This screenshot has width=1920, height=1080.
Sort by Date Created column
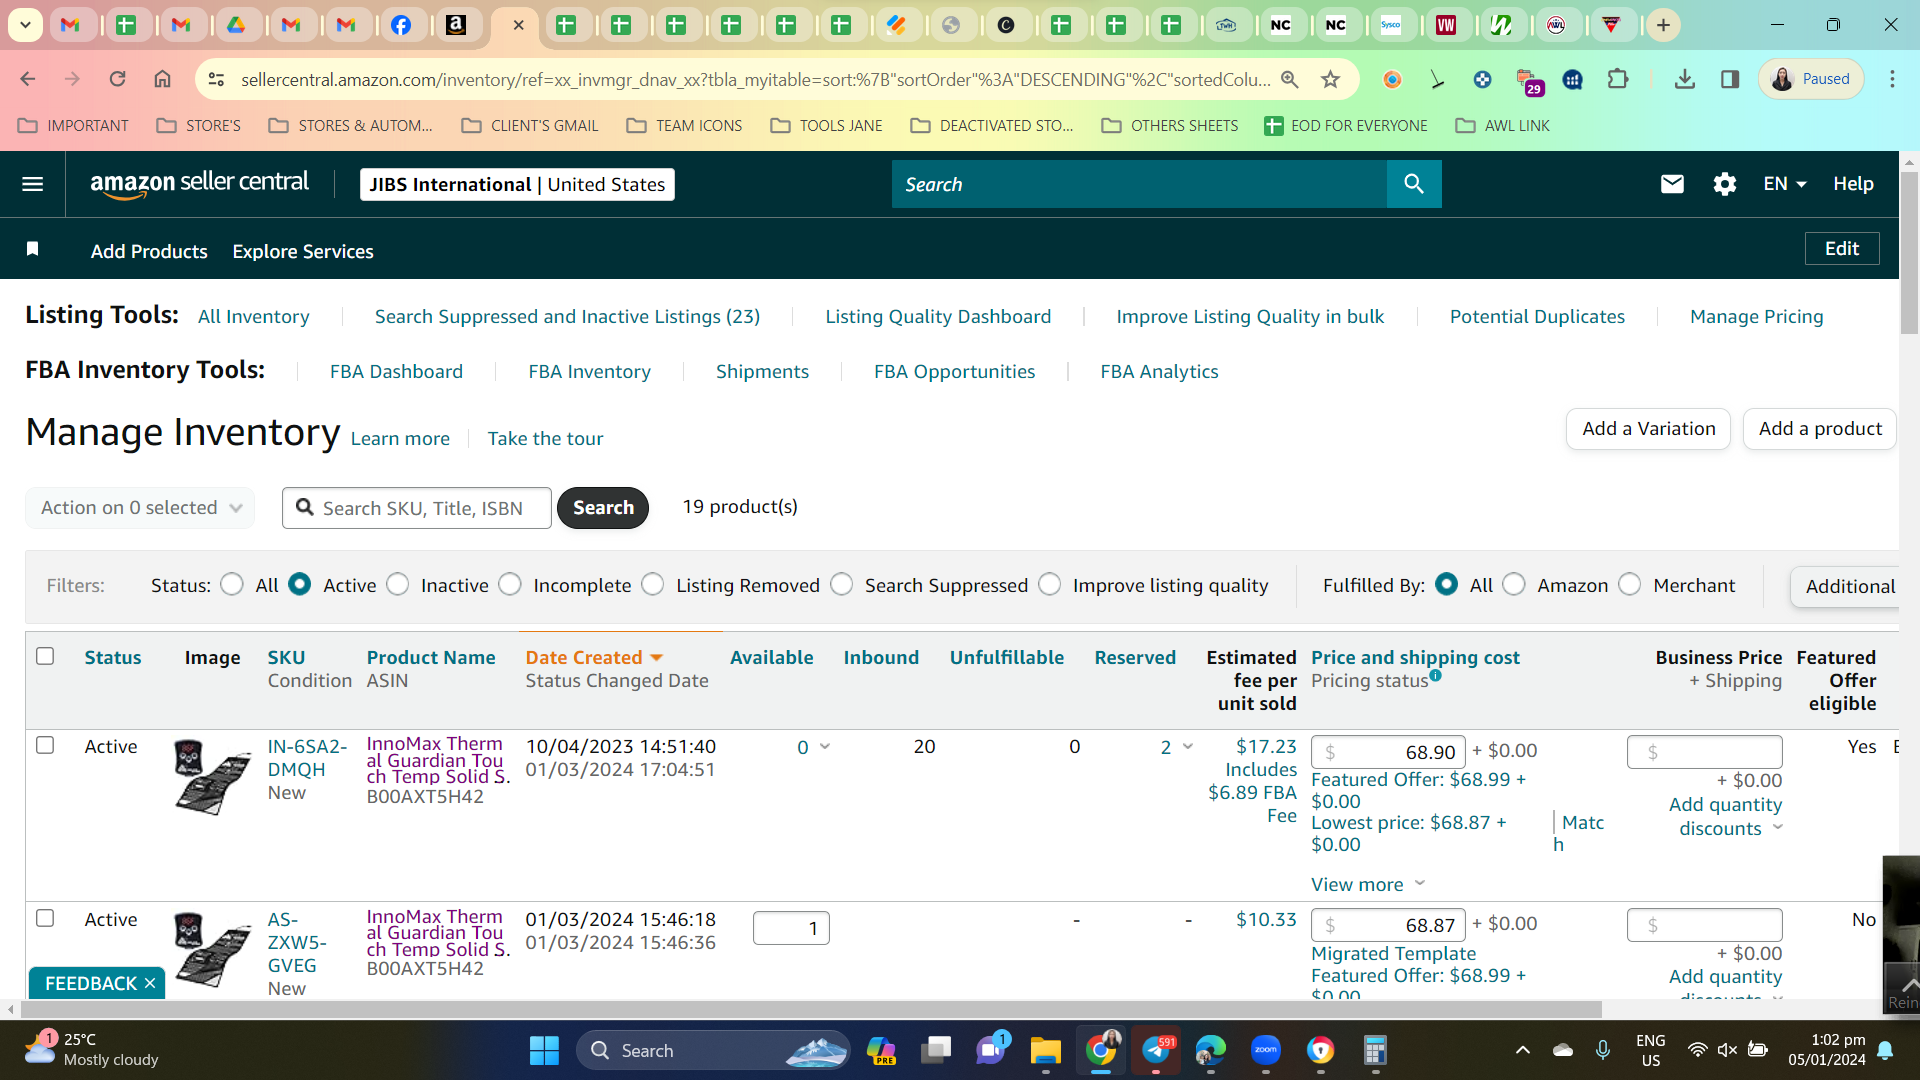[594, 657]
